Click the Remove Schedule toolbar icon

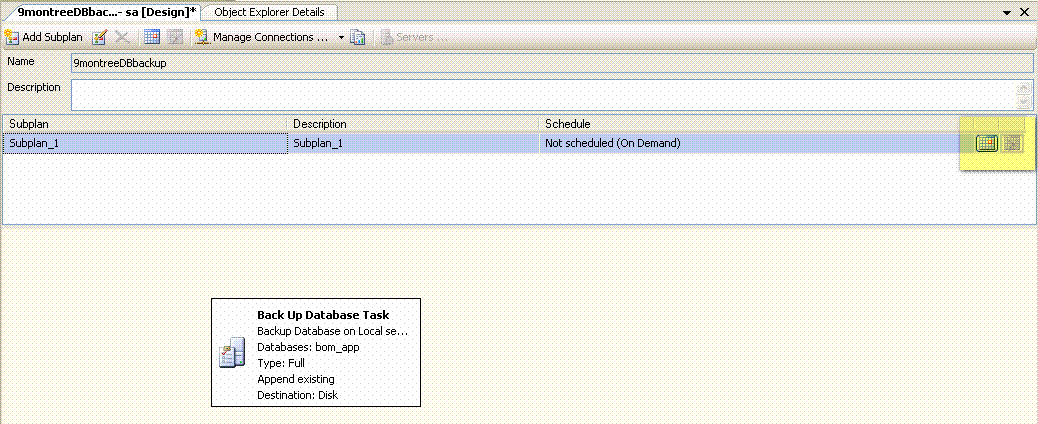(175, 38)
